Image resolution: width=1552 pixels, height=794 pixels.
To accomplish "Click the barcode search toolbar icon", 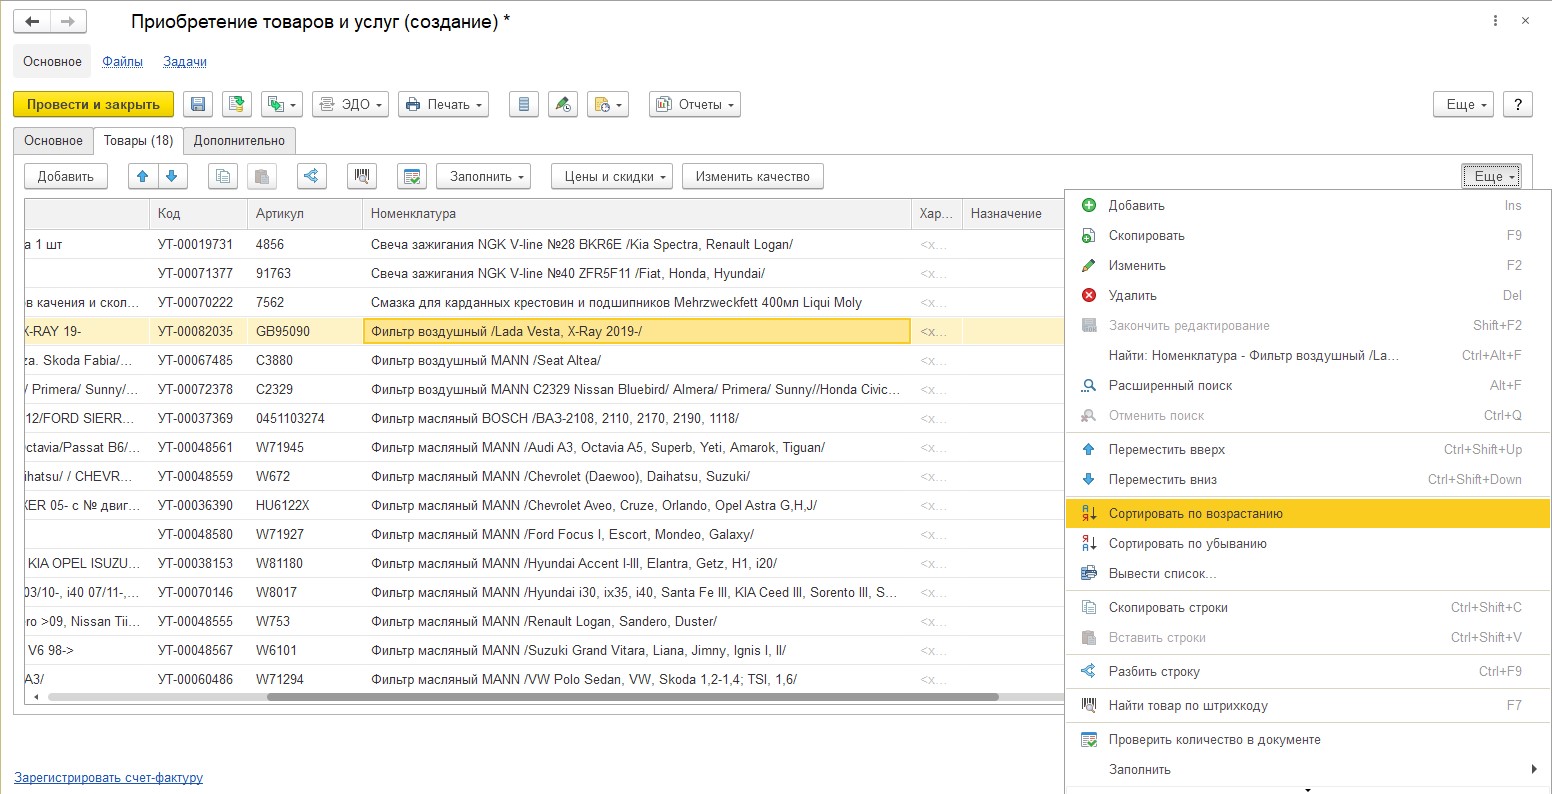I will [361, 177].
